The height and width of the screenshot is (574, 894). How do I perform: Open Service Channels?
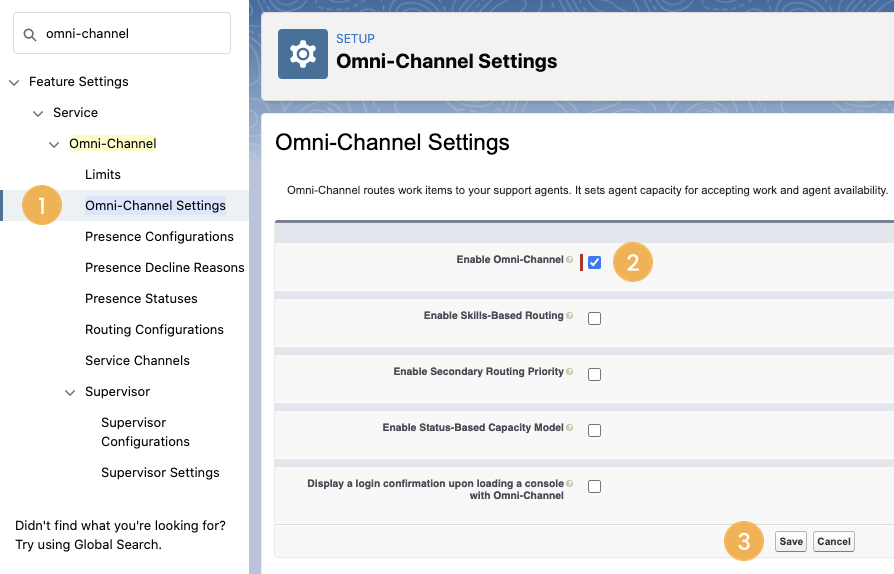(x=137, y=360)
